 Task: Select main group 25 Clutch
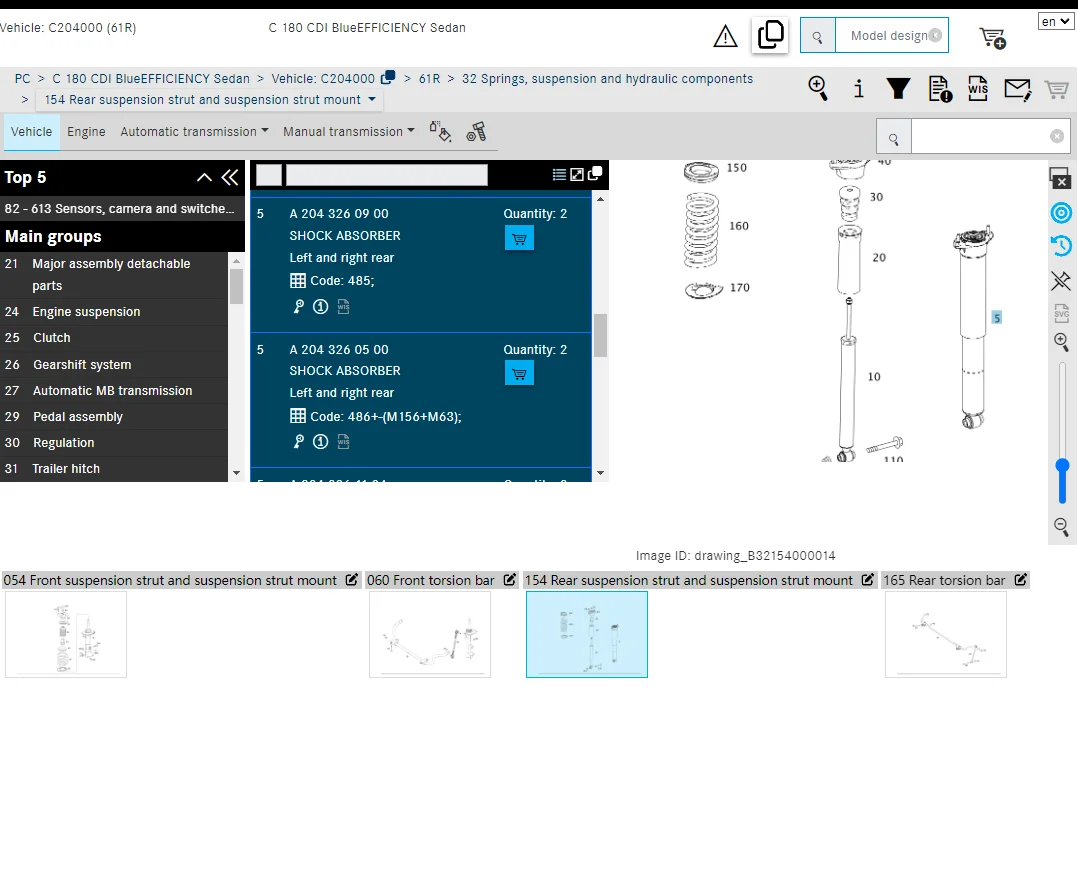pyautogui.click(x=114, y=337)
